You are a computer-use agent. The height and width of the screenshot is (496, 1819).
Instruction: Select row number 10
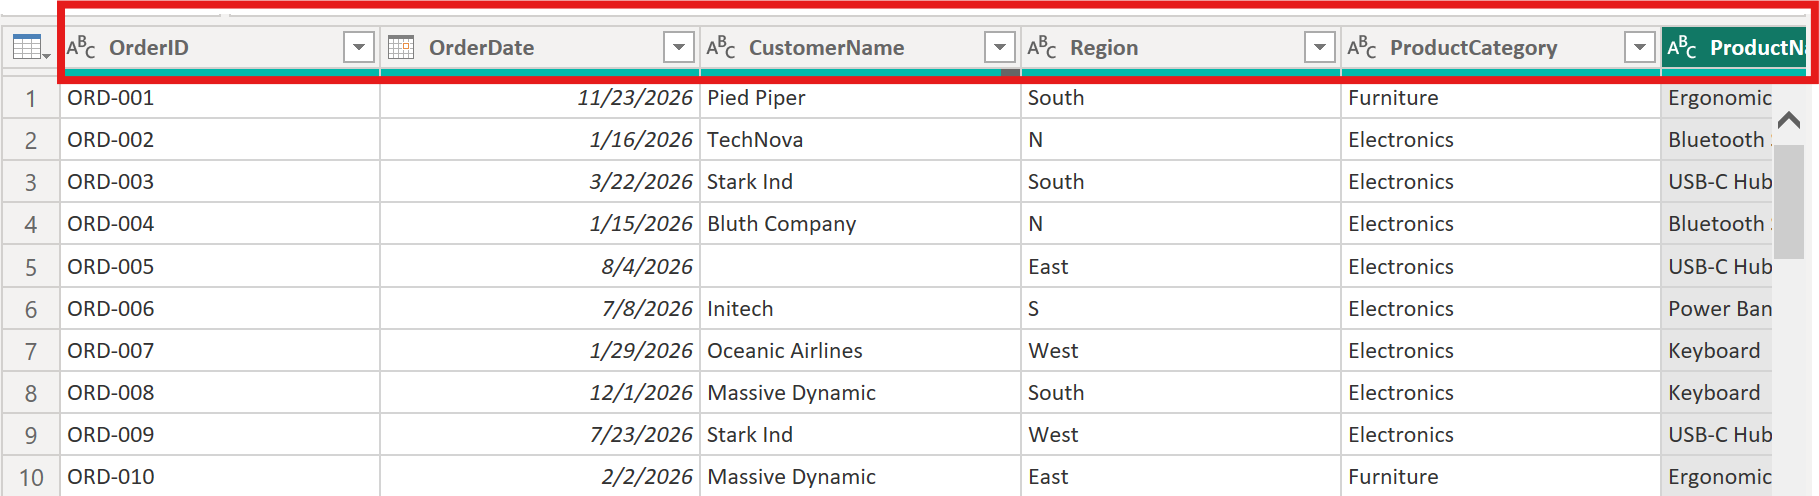[31, 477]
